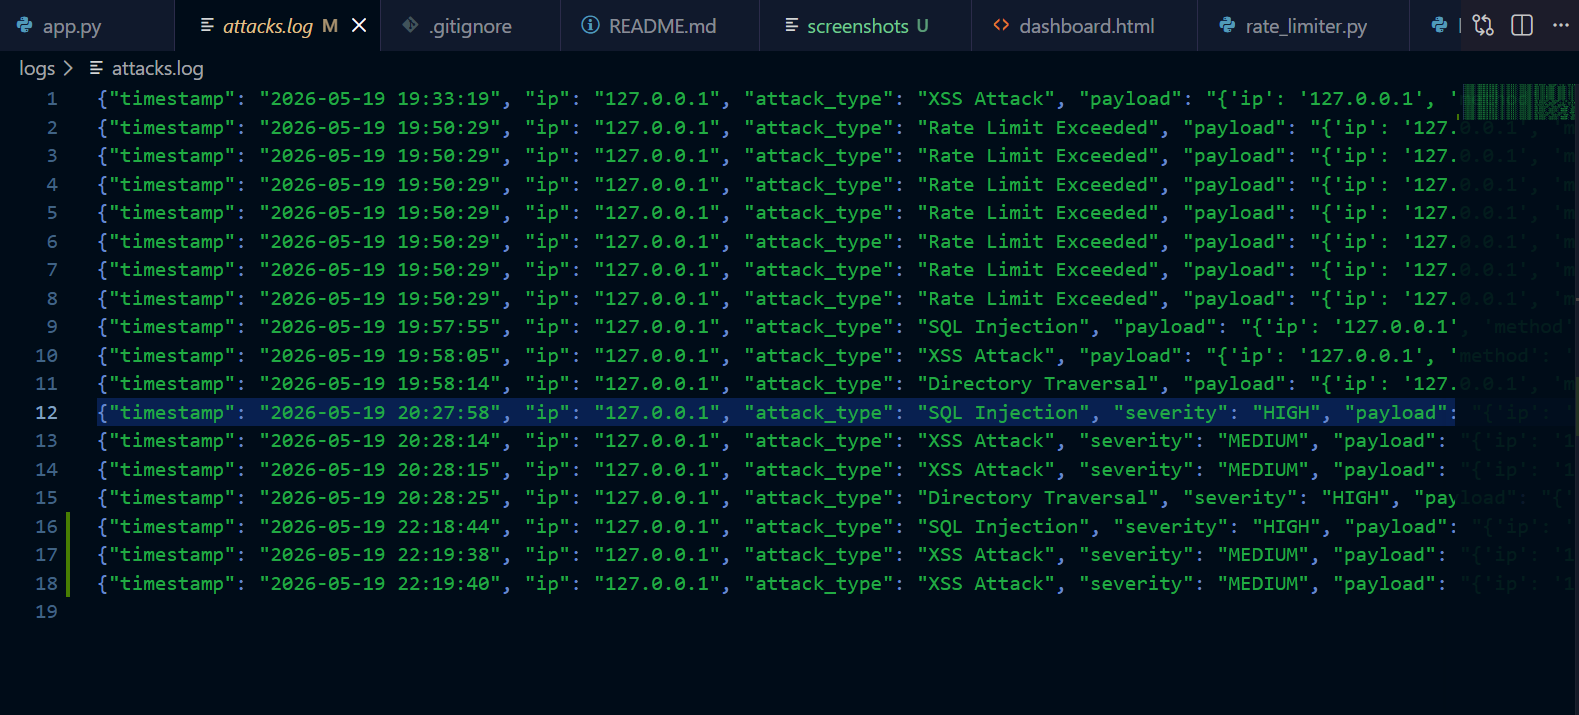
Task: Click git change gutter bar beside line 16
Action: pos(68,526)
